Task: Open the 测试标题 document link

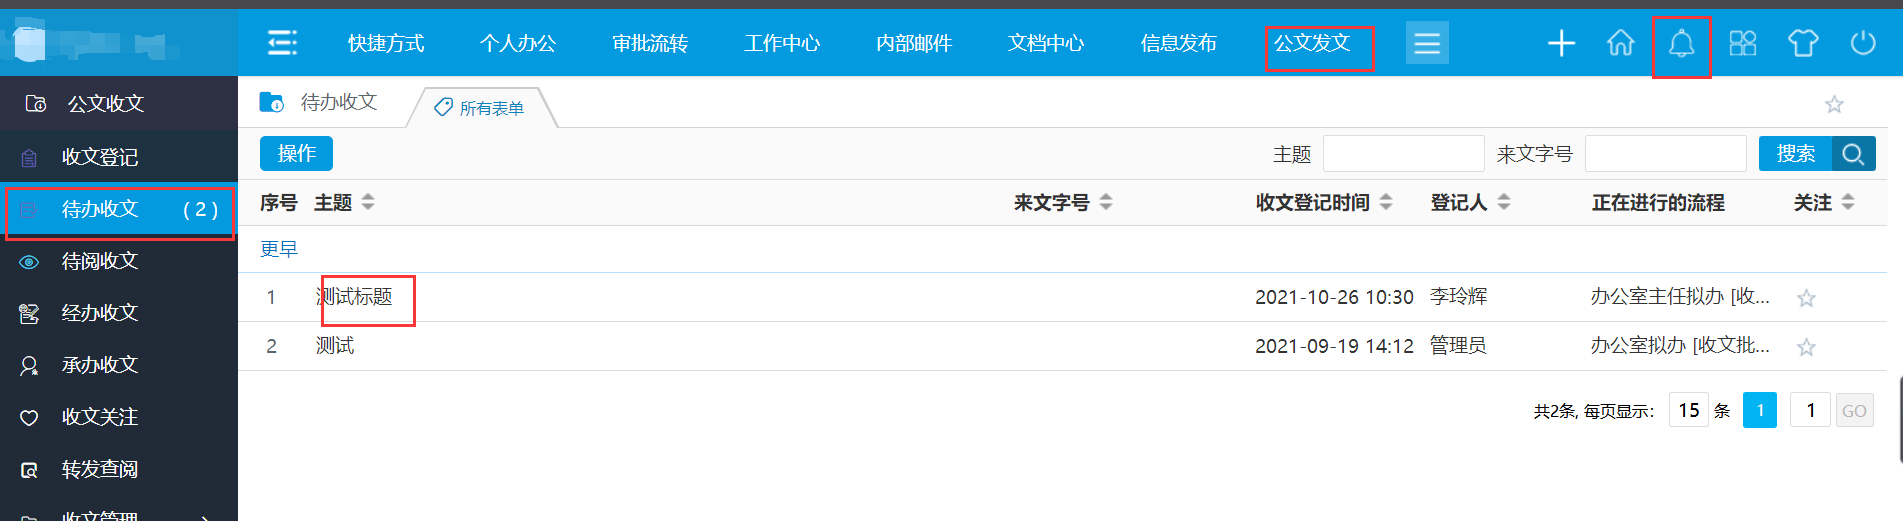Action: [x=355, y=297]
